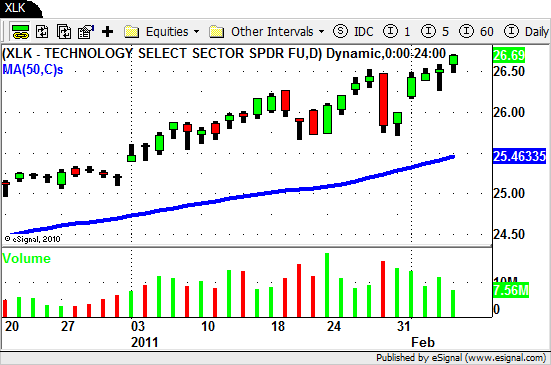The height and width of the screenshot is (365, 551).
Task: Switch to the 60-minute interval
Action: (x=476, y=32)
